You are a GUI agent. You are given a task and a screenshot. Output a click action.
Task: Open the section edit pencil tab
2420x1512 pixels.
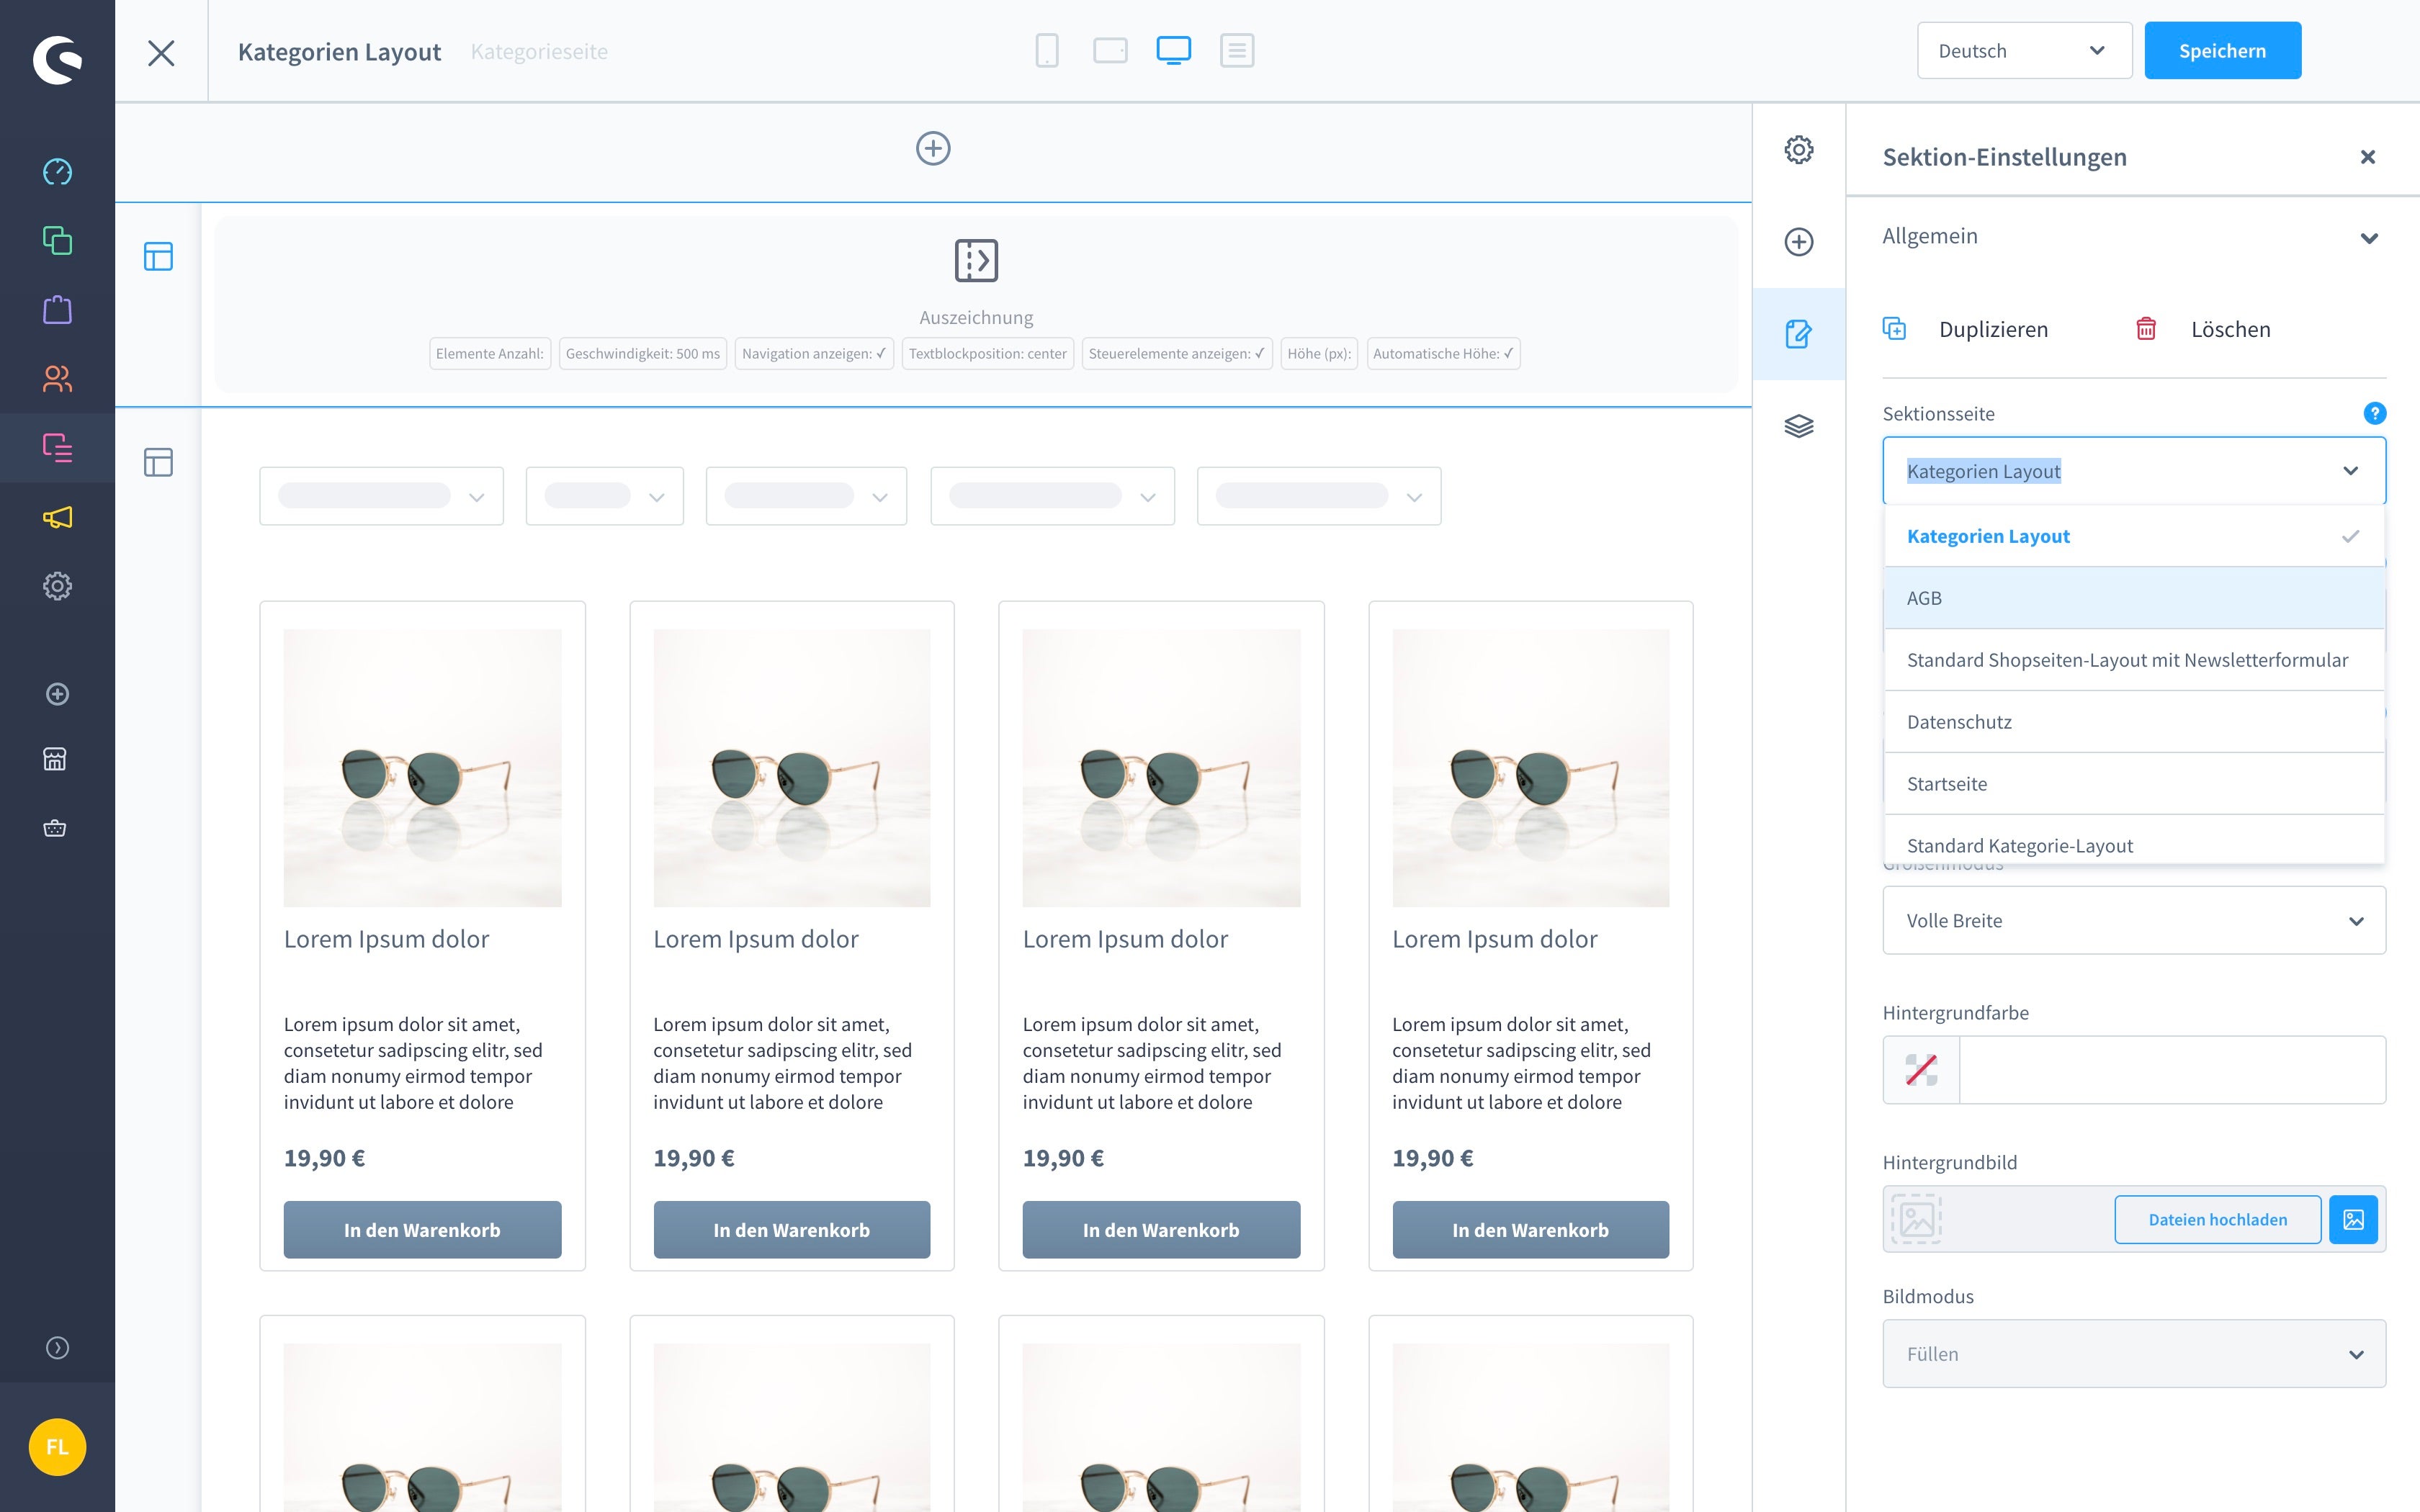point(1799,334)
